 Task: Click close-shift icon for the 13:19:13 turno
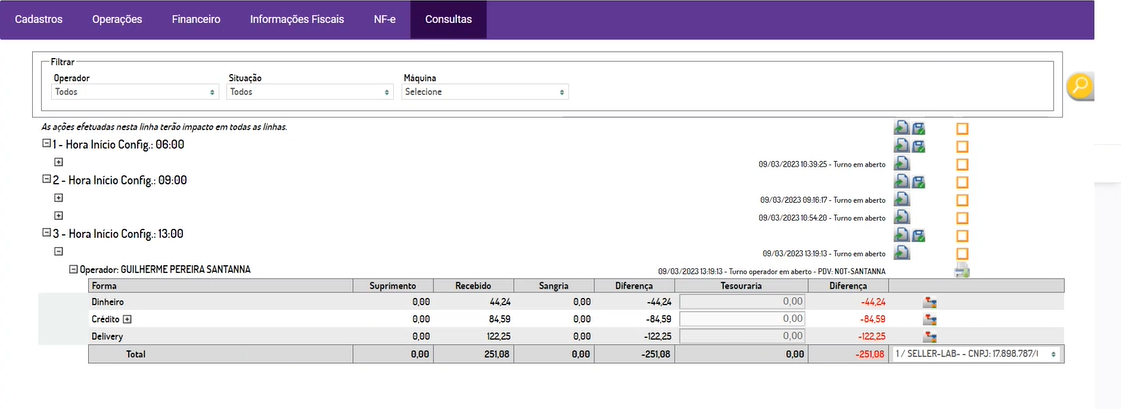pyautogui.click(x=901, y=253)
